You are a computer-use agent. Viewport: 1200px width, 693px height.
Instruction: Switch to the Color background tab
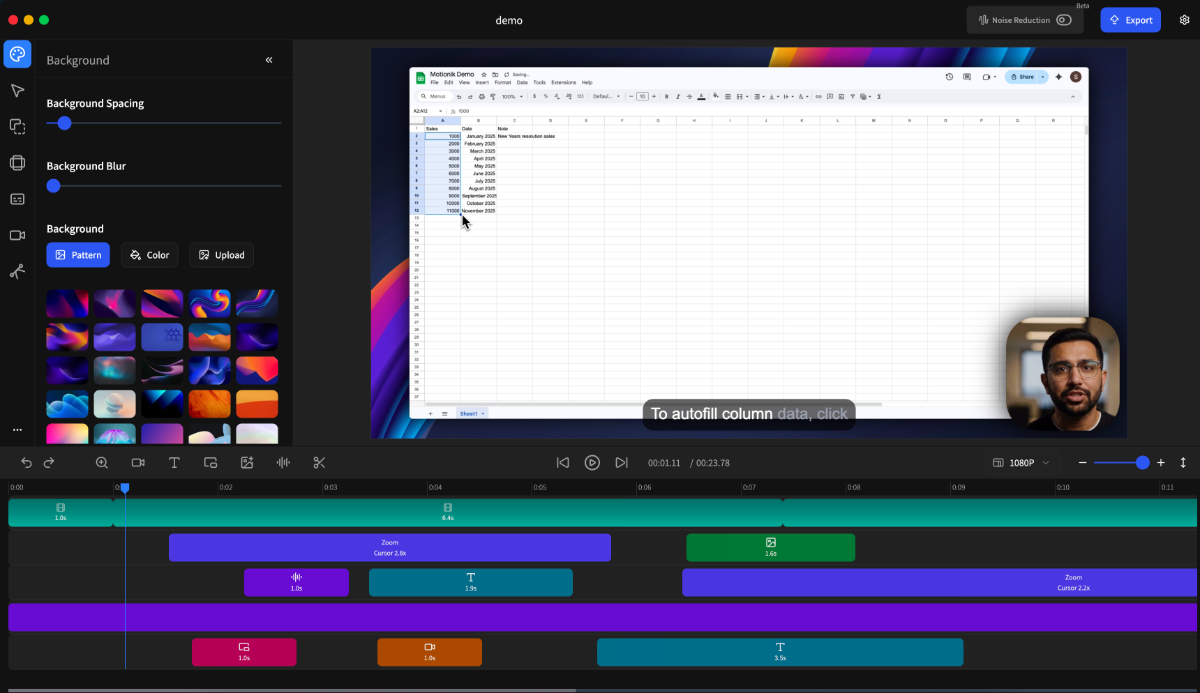tap(150, 255)
